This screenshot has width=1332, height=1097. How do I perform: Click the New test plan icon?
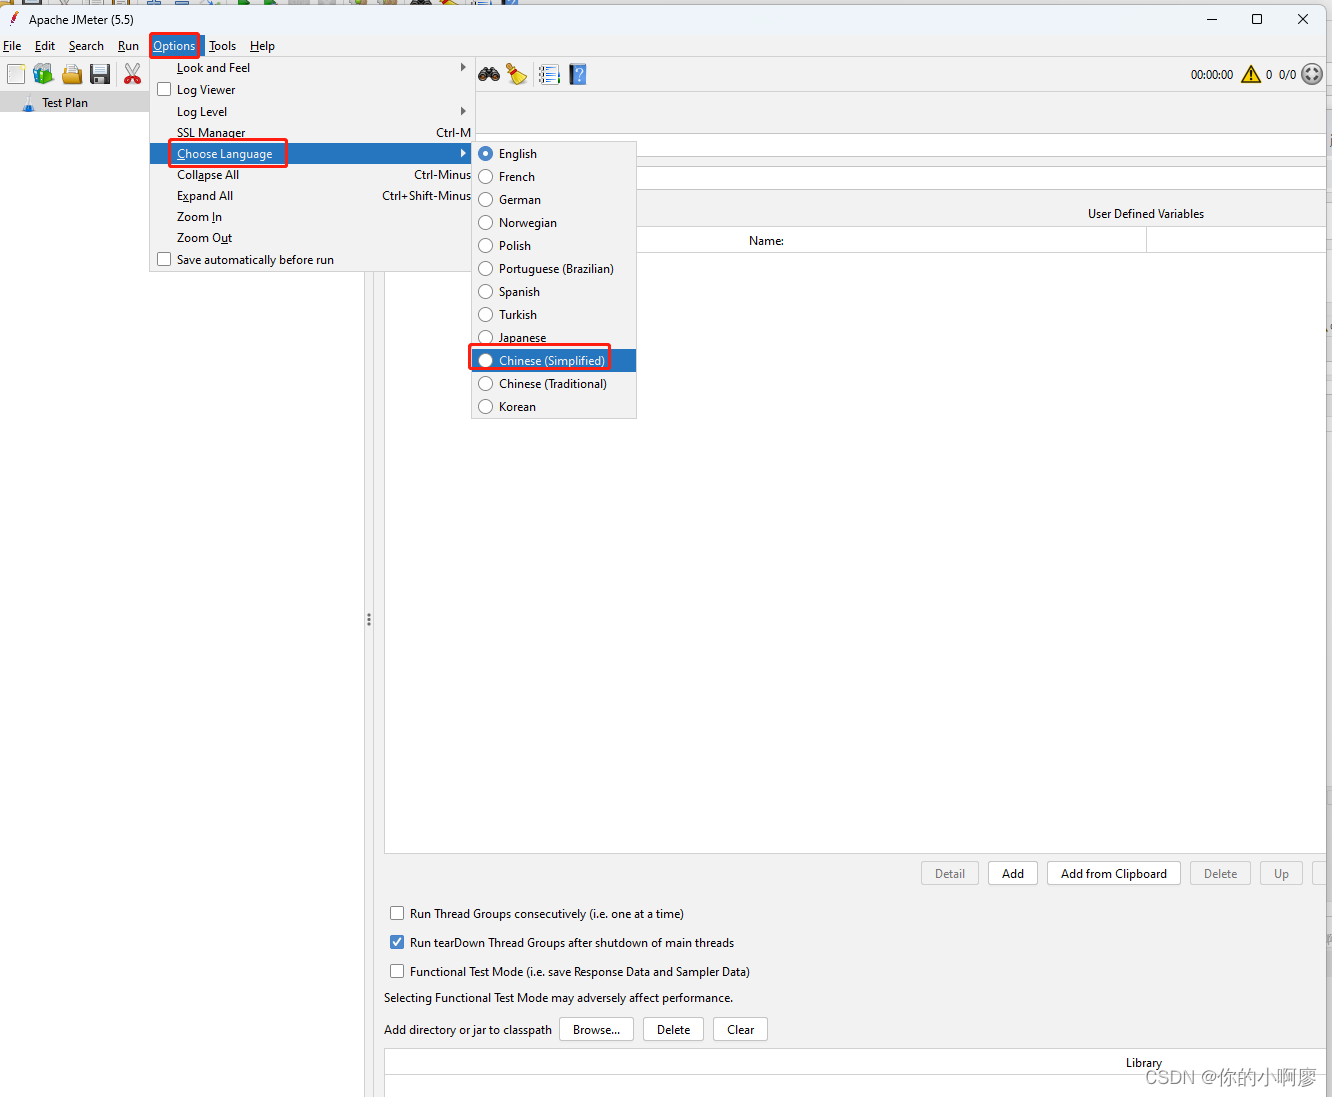click(x=16, y=74)
